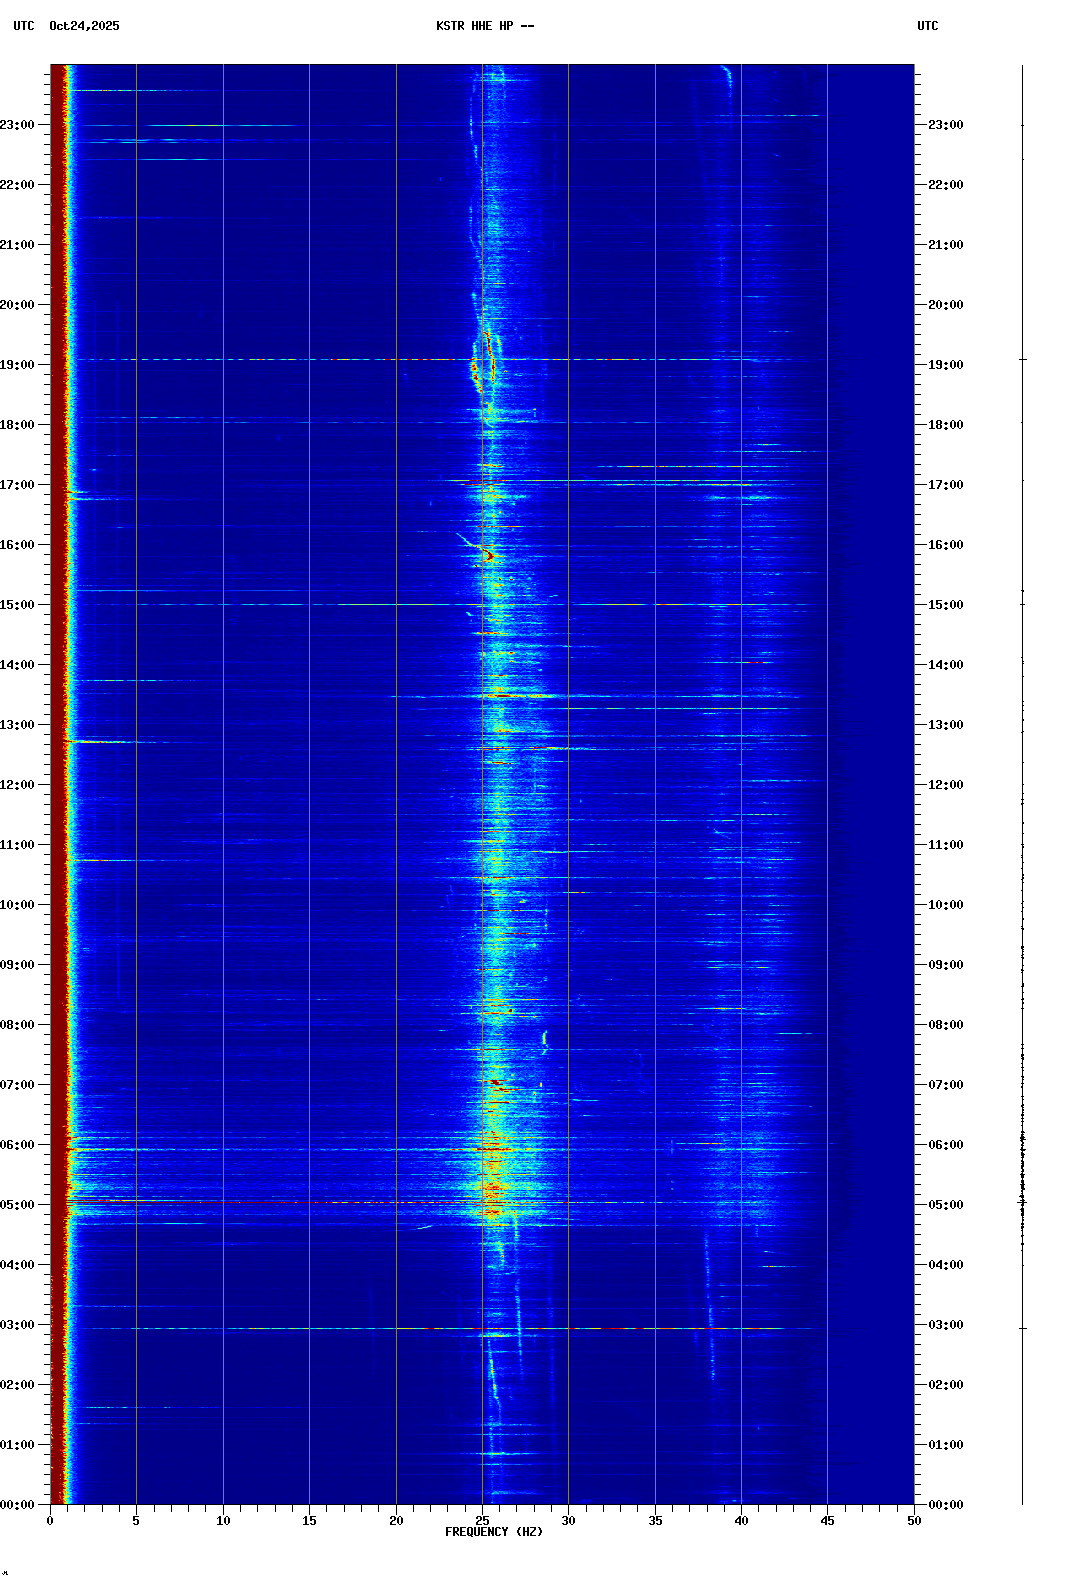
Task: Click the 23:00 marker on right time axis
Action: (x=945, y=125)
